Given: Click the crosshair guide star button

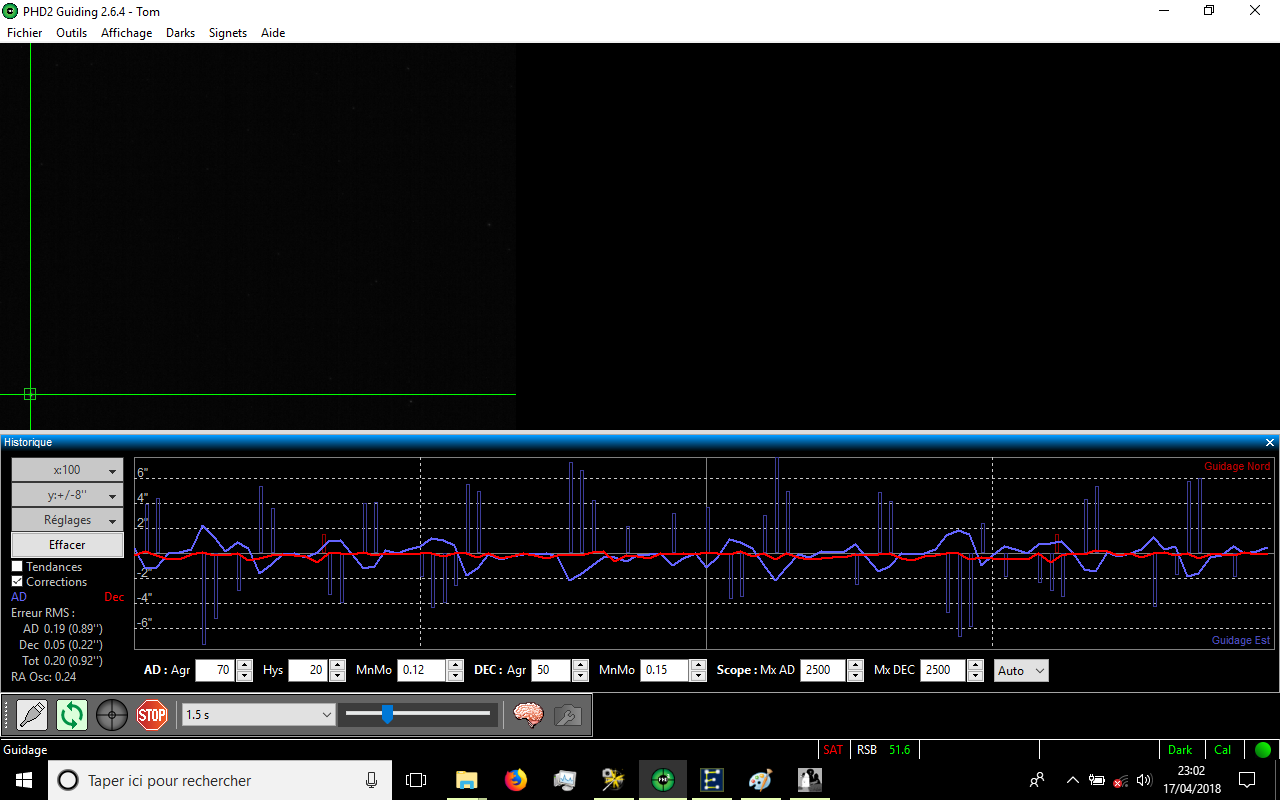Looking at the screenshot, I should (112, 715).
